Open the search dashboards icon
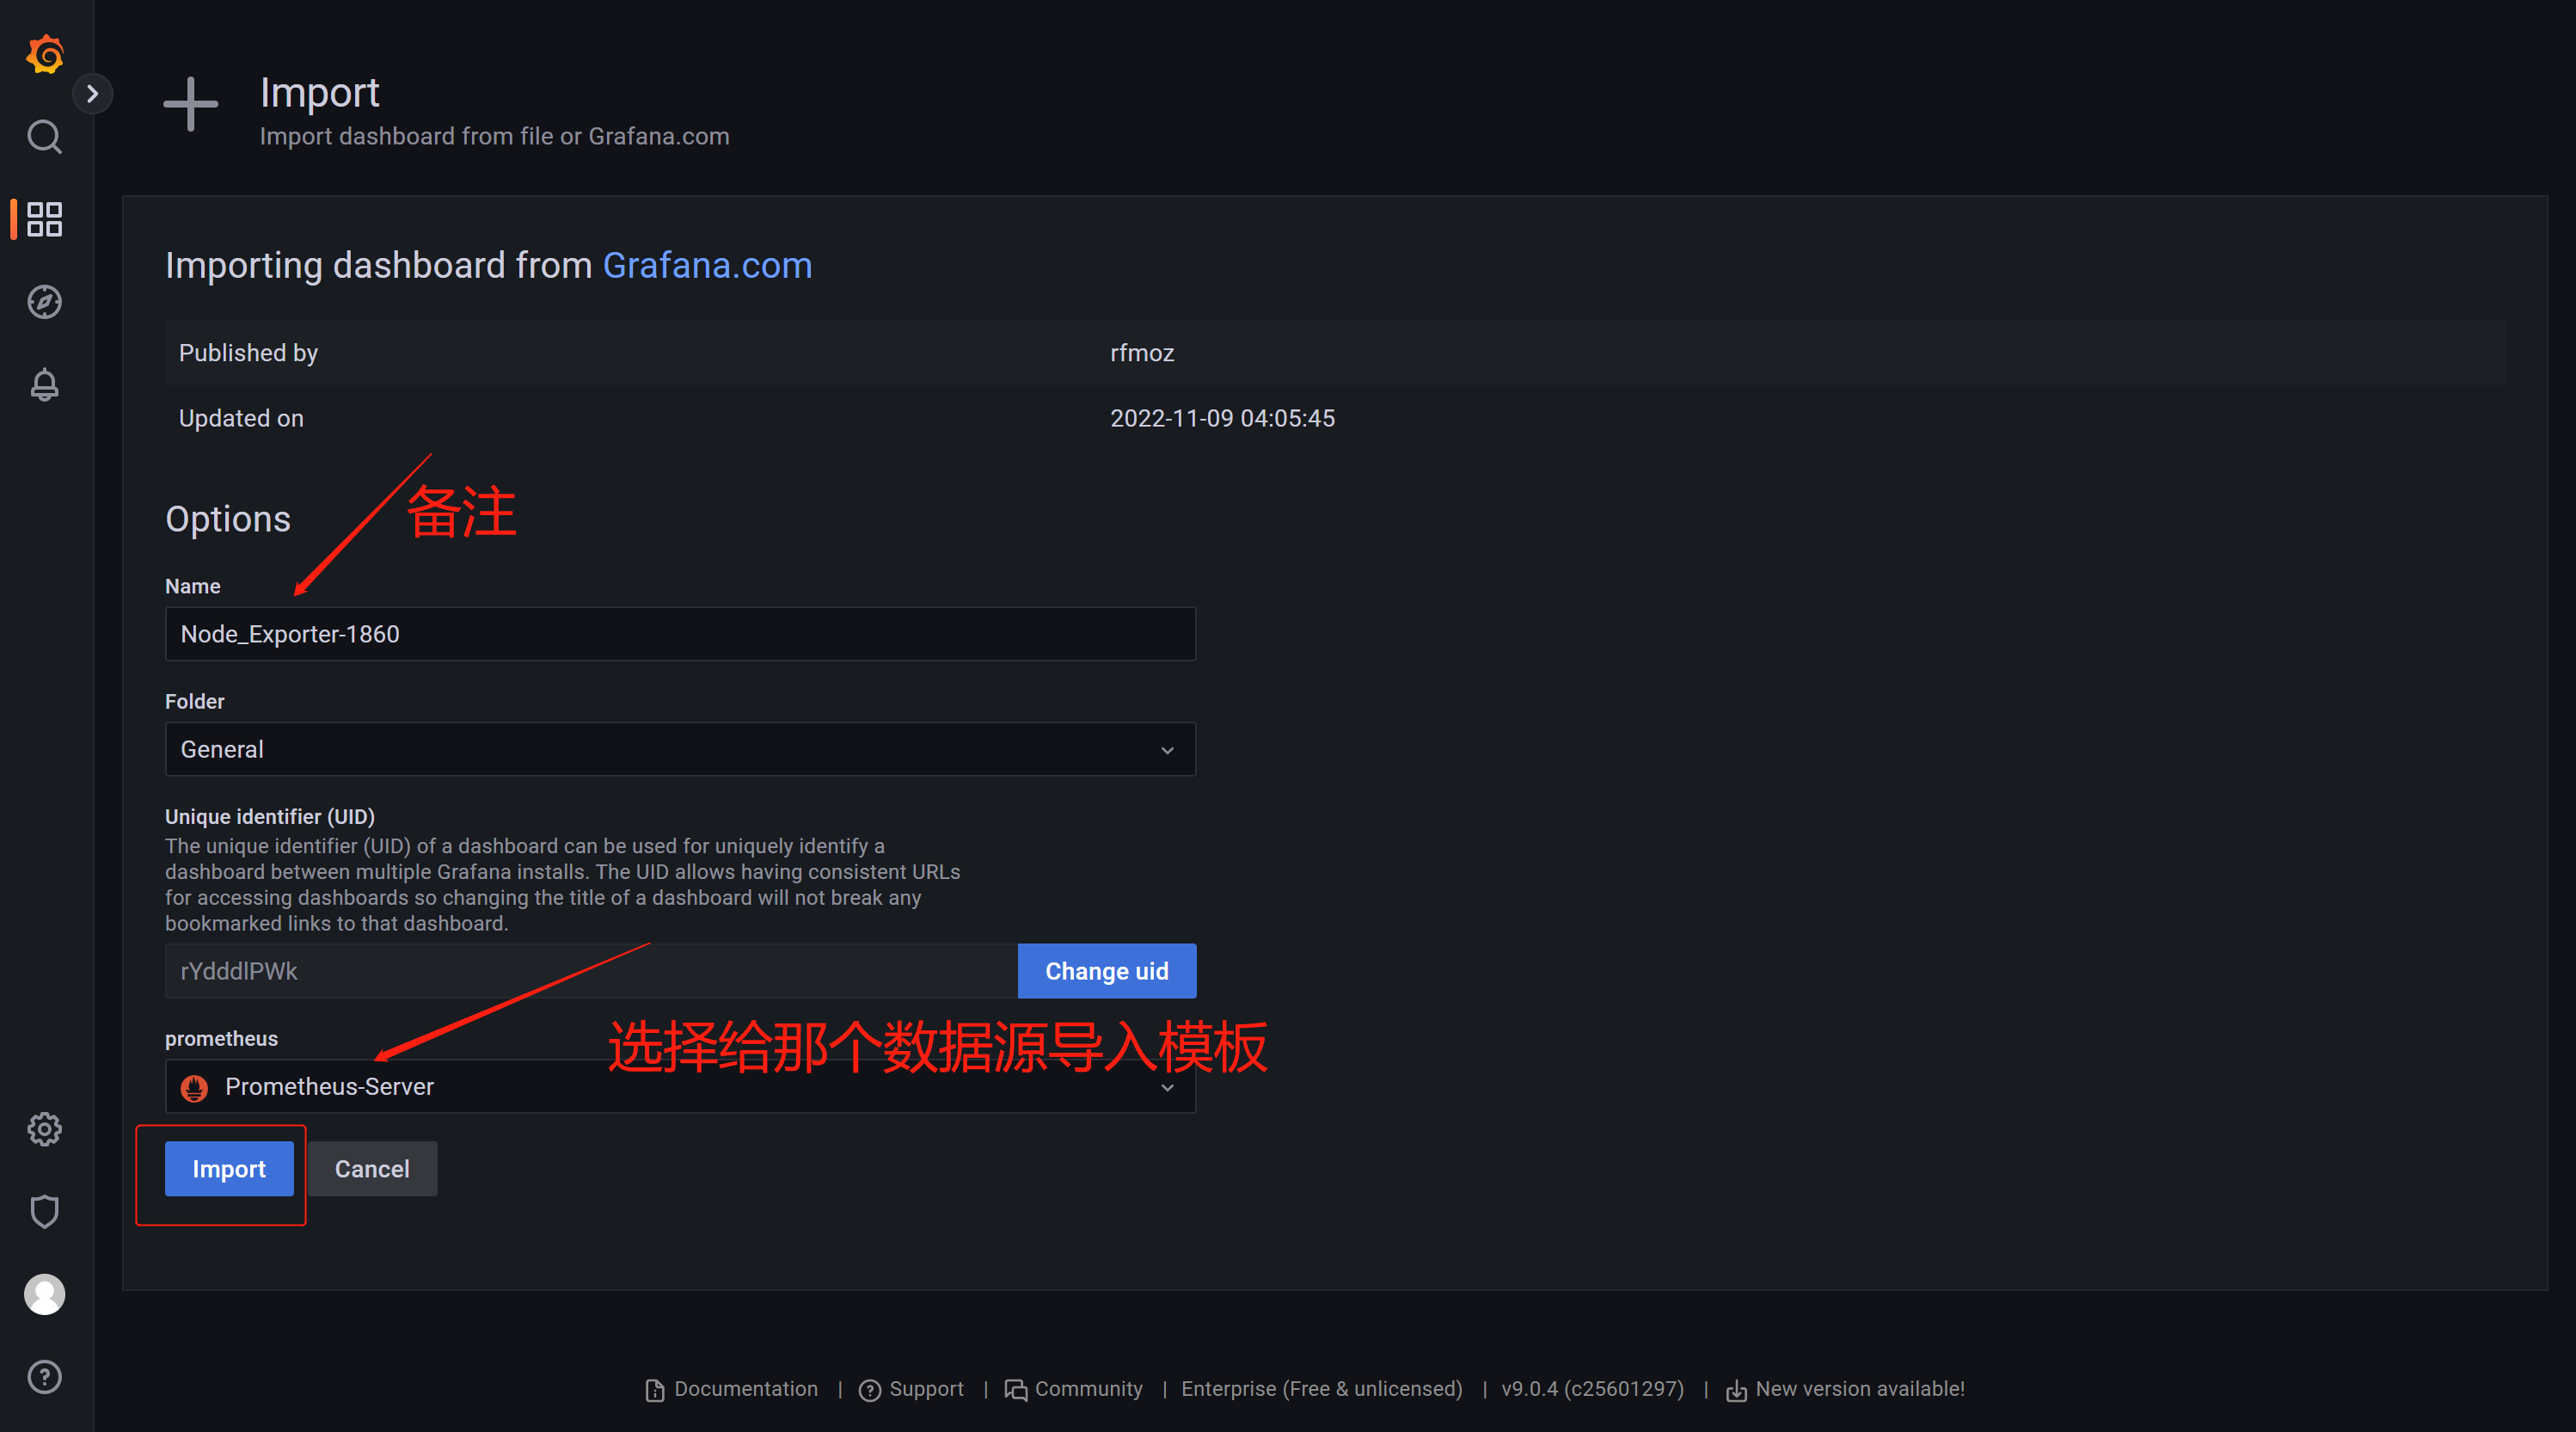The image size is (2576, 1432). 45,136
